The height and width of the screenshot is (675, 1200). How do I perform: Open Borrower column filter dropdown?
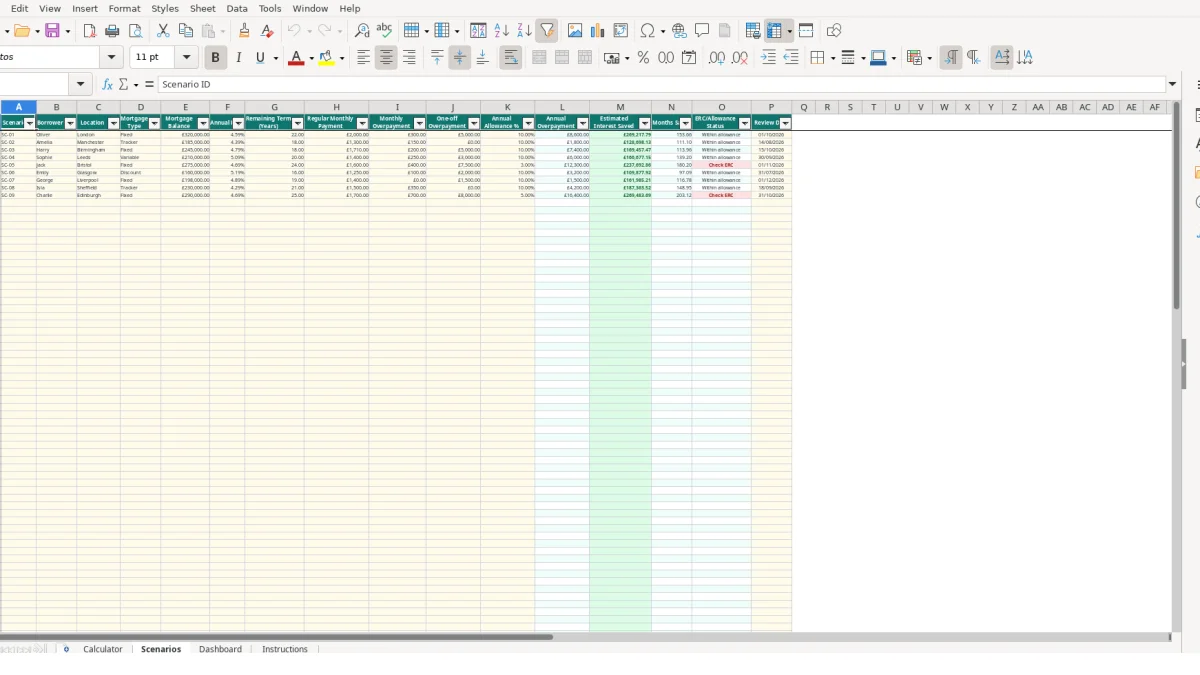click(x=70, y=123)
